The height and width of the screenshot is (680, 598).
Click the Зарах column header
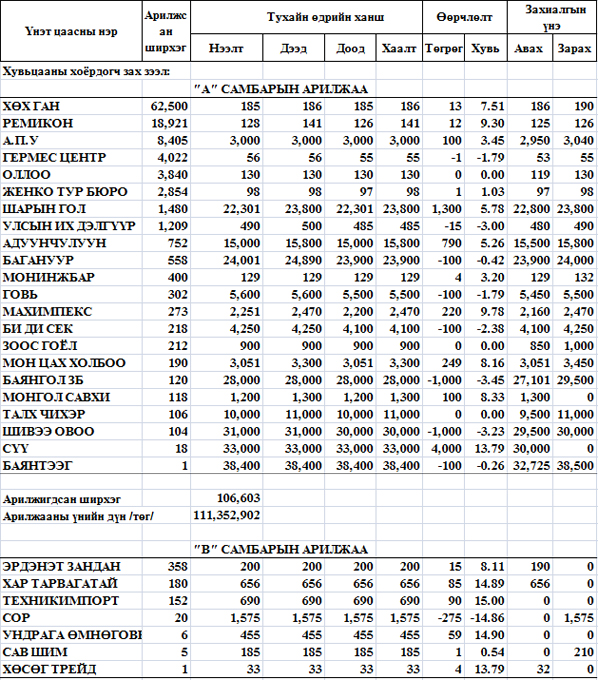click(575, 48)
